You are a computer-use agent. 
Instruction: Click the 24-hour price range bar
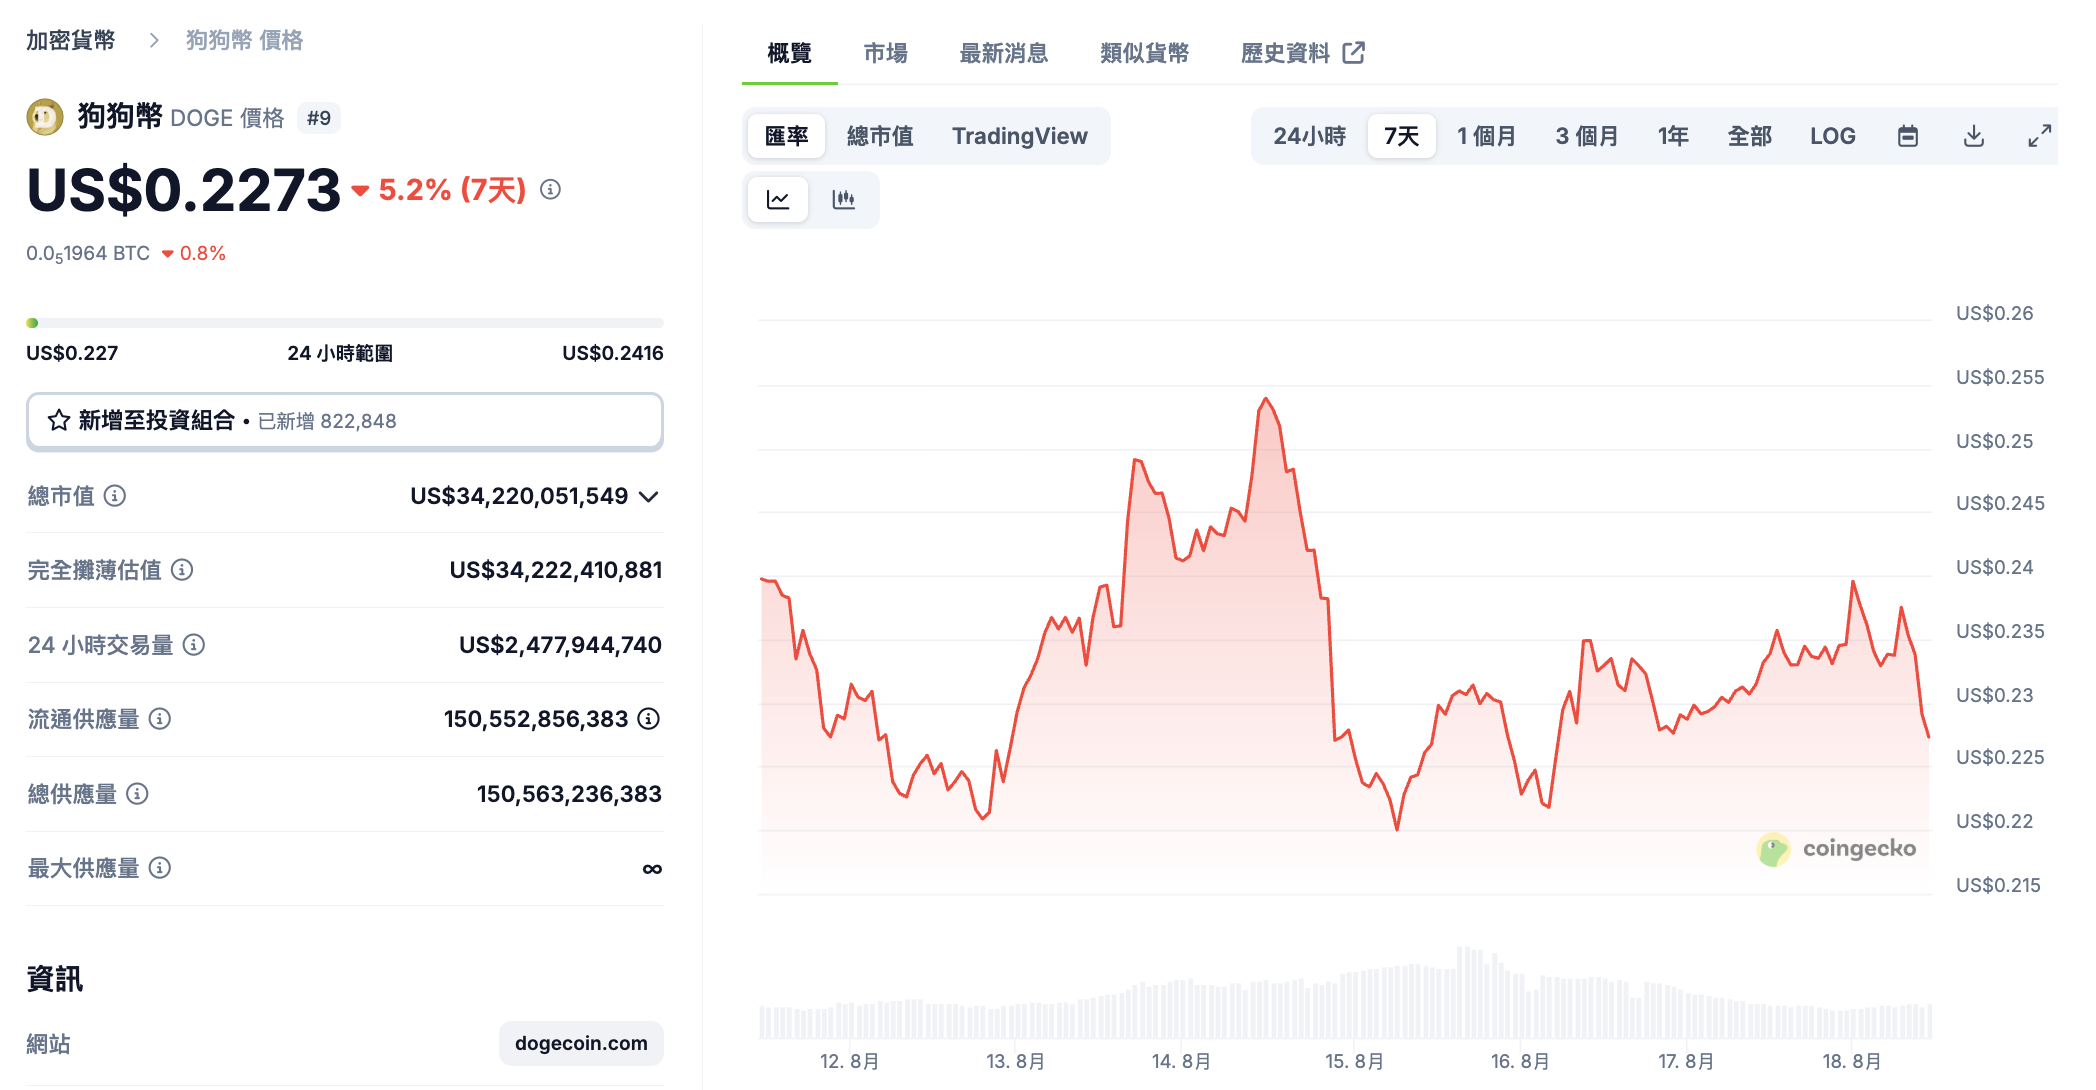pyautogui.click(x=344, y=322)
